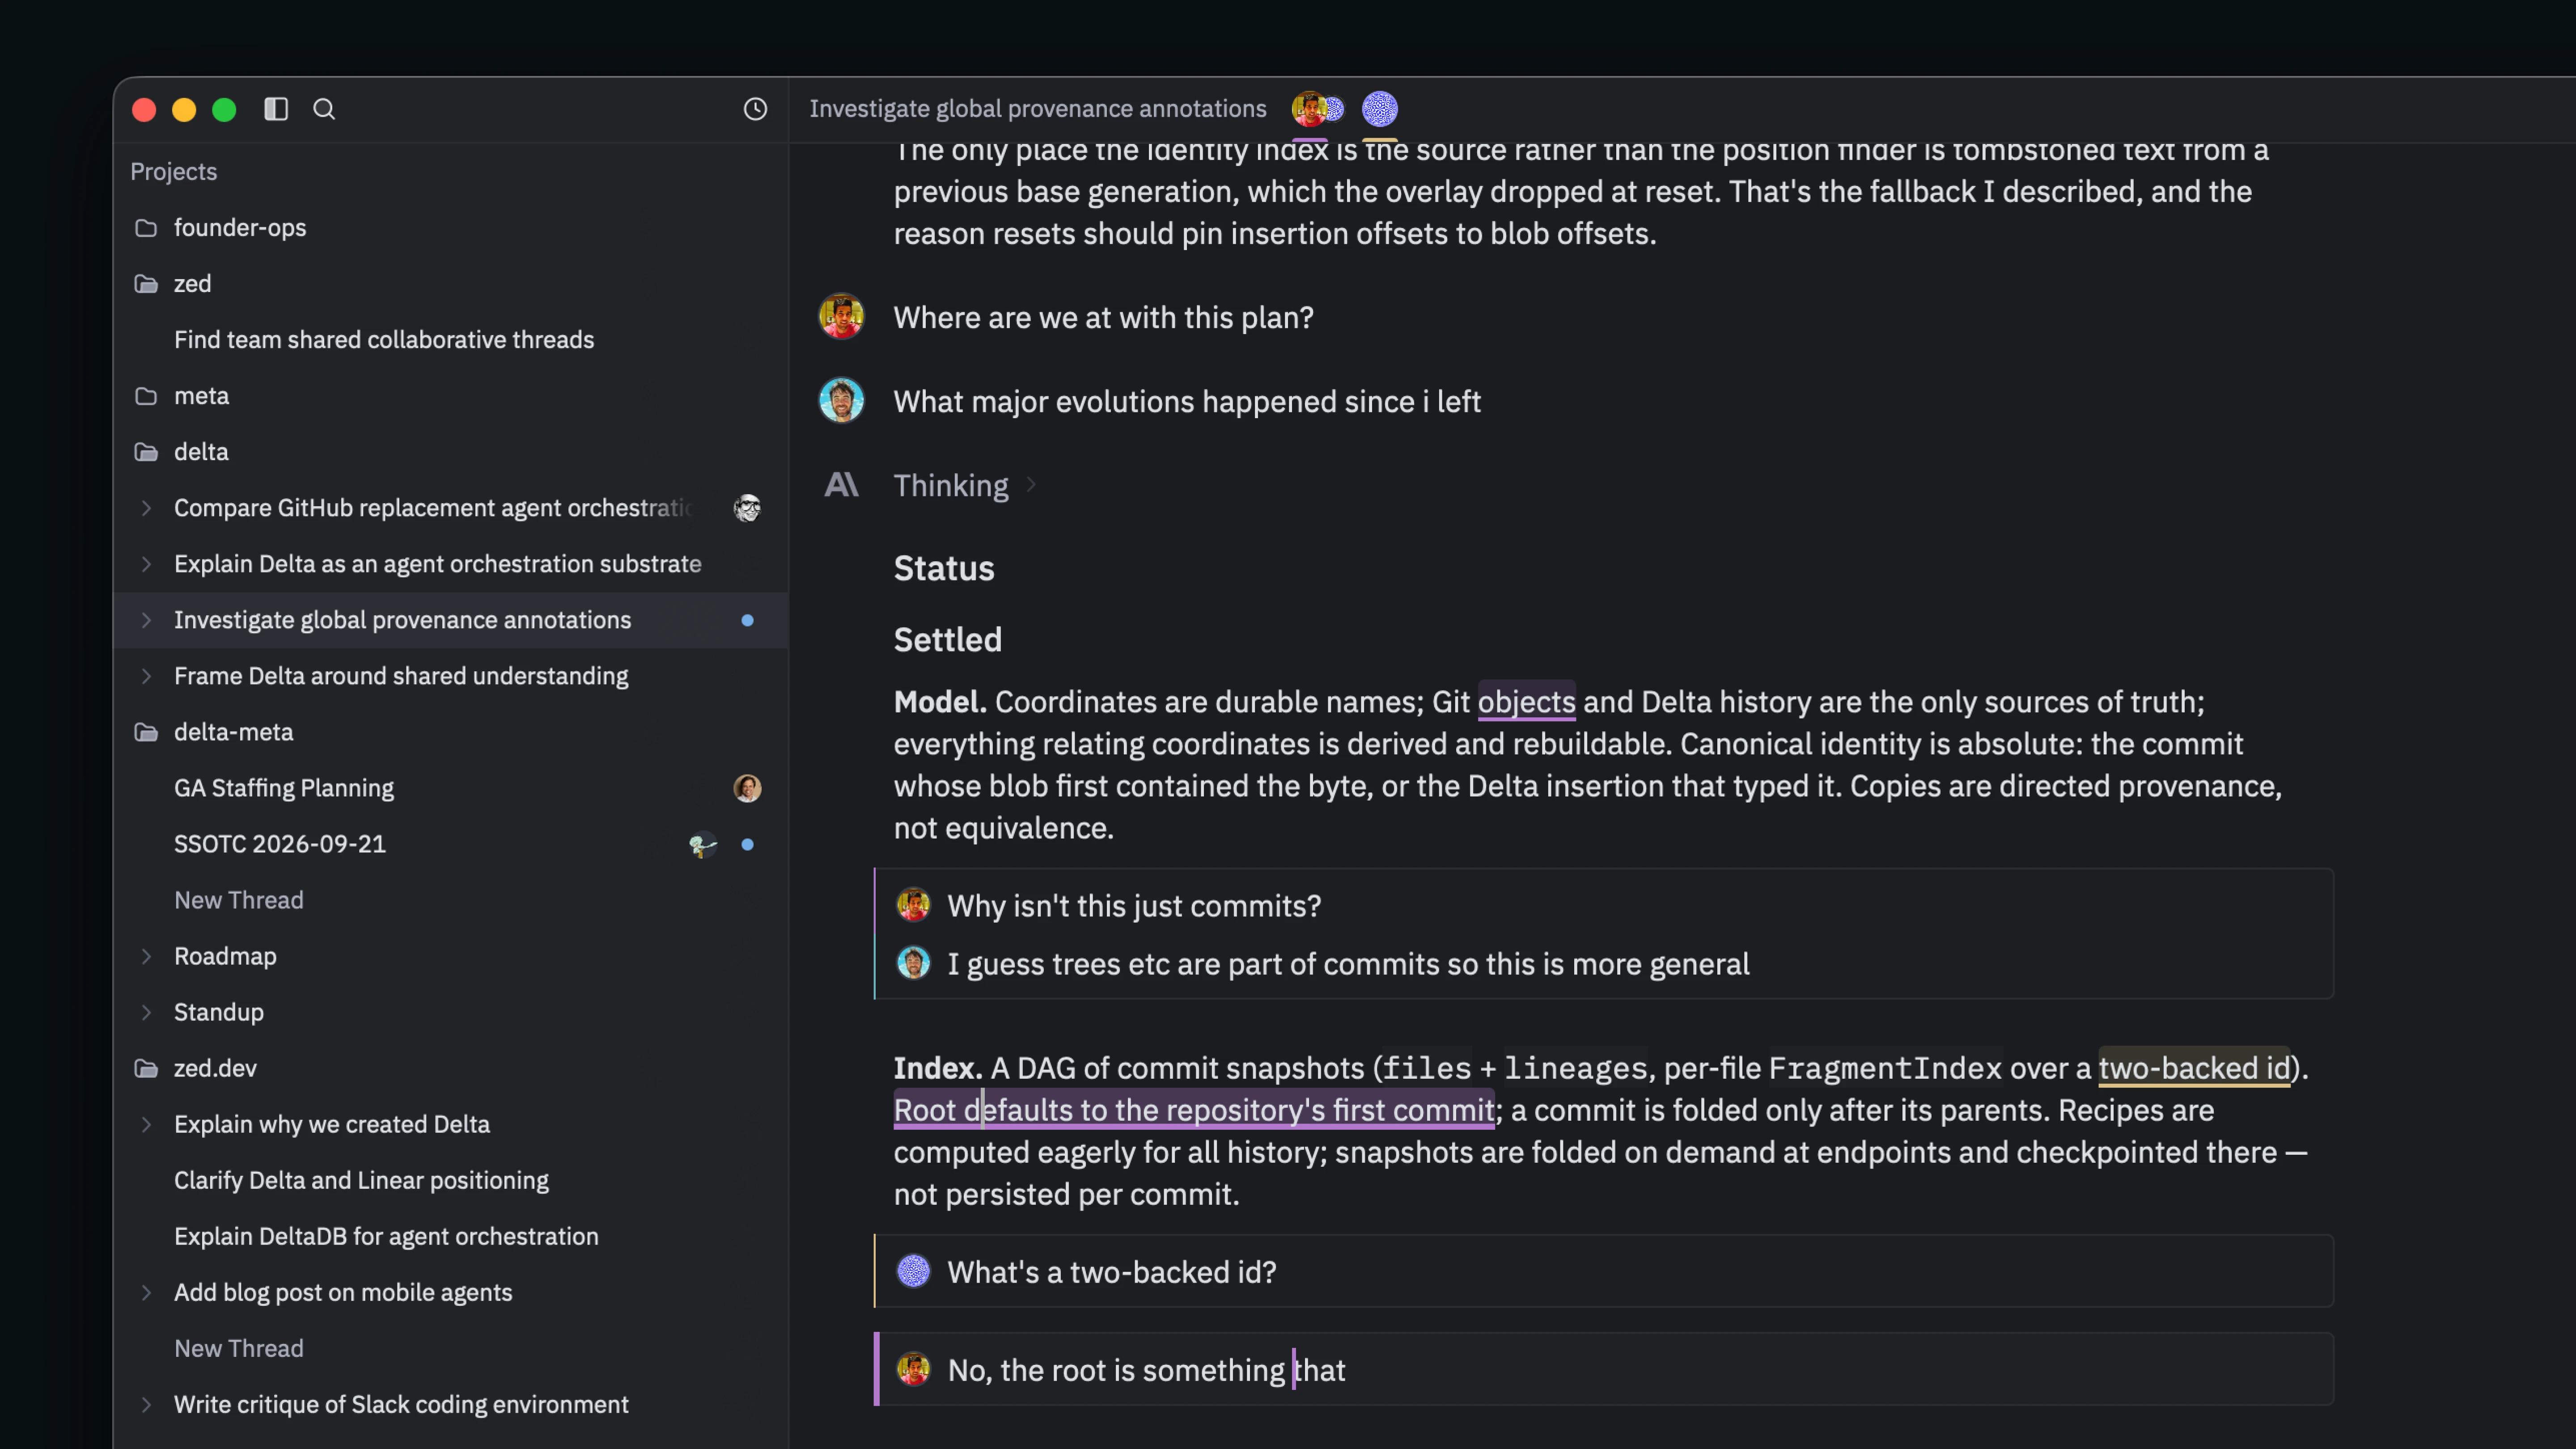Open the SSOTC 2026-09-21 thread
This screenshot has width=2576, height=1449.
point(451,844)
